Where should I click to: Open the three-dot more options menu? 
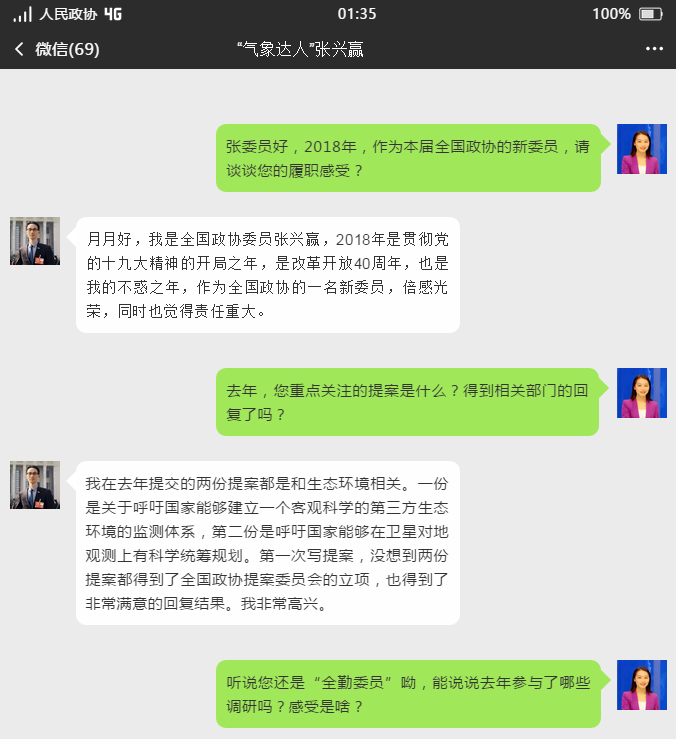(x=654, y=49)
